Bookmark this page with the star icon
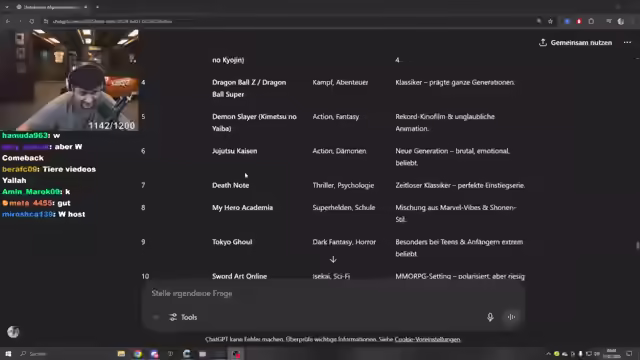The image size is (640, 360). [550, 21]
